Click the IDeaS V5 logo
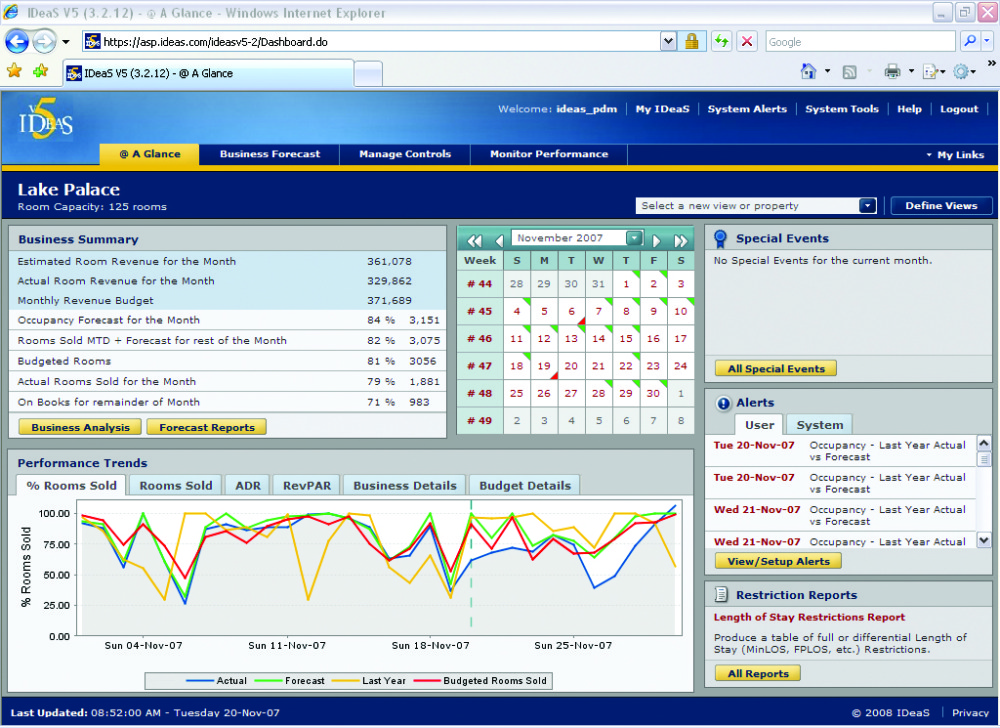The height and width of the screenshot is (728, 1000). (45, 120)
